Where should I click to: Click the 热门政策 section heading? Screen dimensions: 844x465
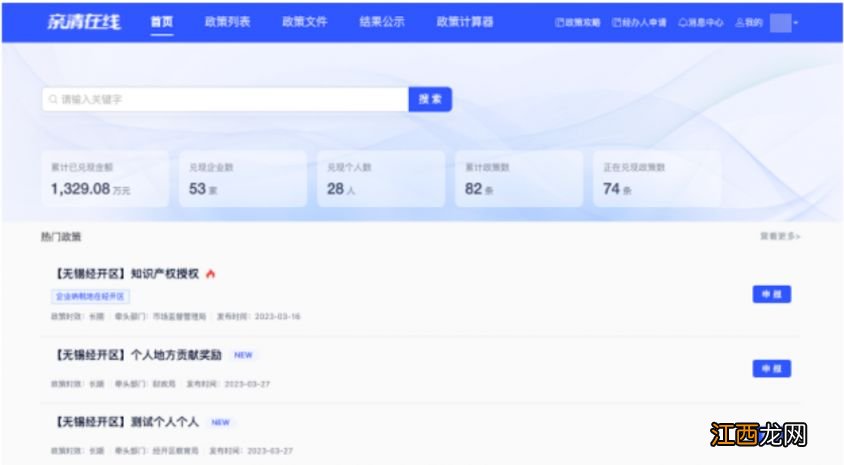[61, 237]
